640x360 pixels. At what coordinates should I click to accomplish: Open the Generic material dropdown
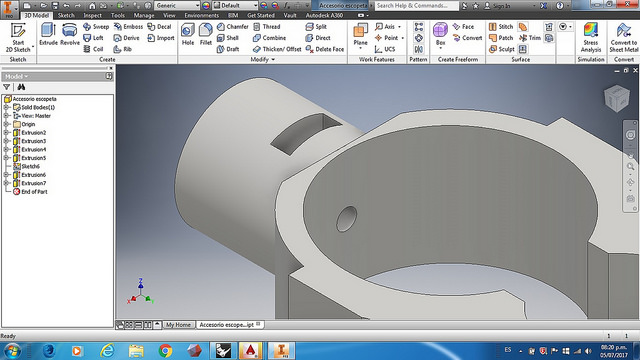[x=178, y=6]
